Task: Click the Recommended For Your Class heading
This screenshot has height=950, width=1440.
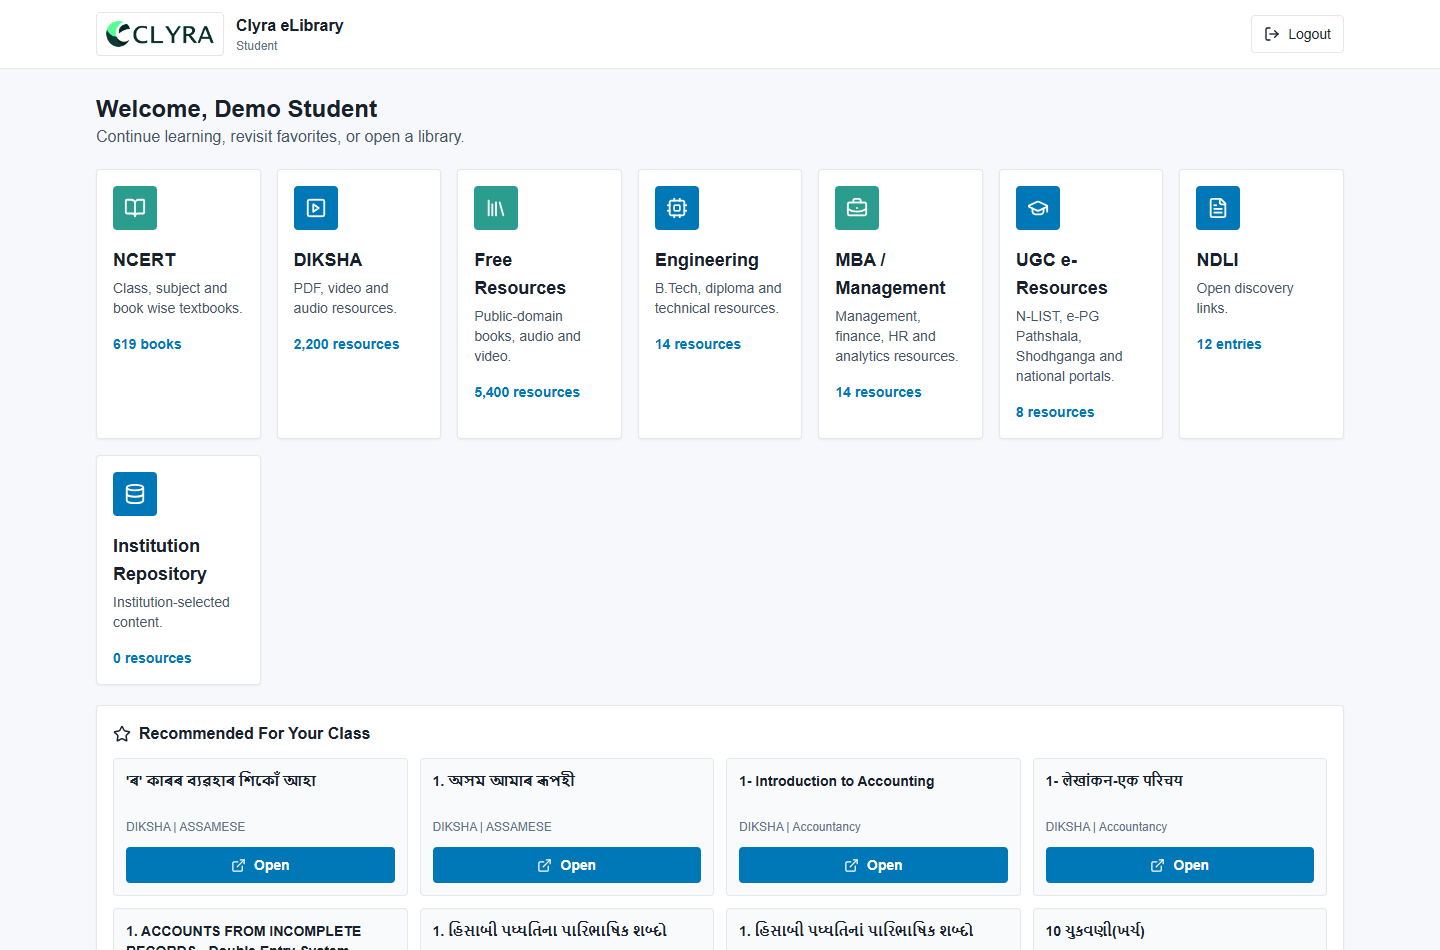Action: [254, 734]
